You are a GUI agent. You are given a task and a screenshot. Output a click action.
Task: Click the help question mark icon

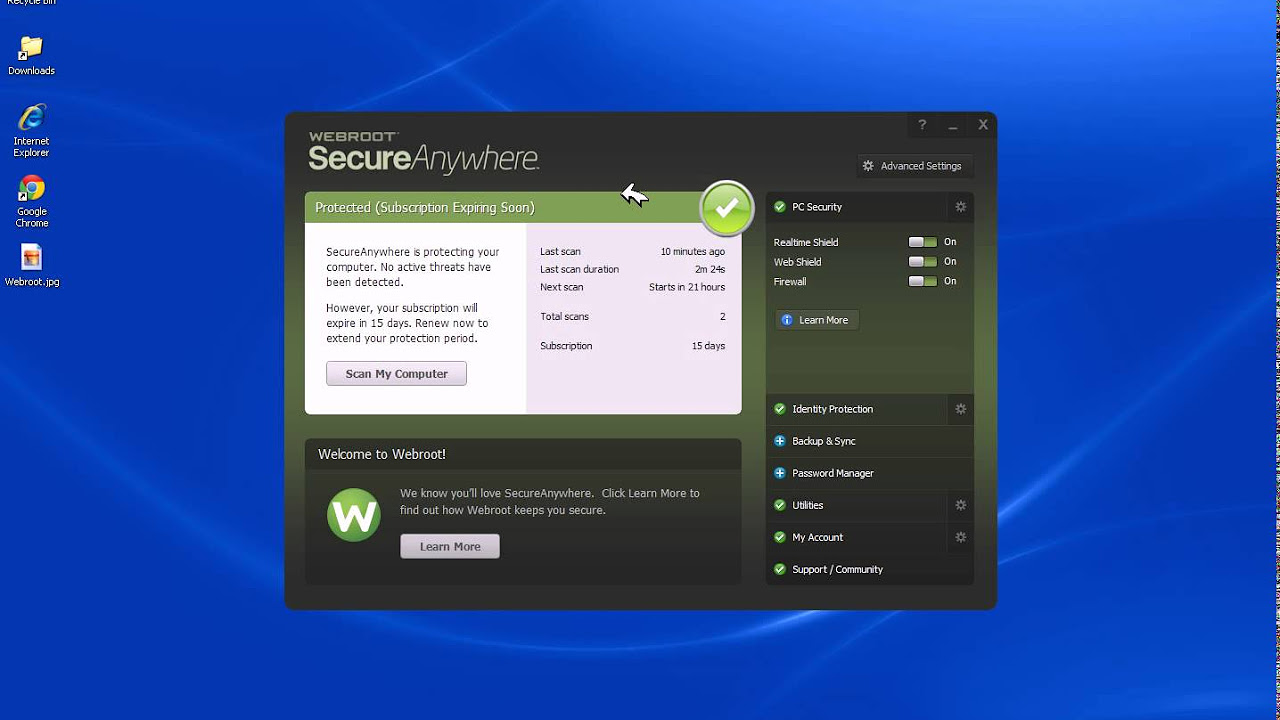pos(922,125)
